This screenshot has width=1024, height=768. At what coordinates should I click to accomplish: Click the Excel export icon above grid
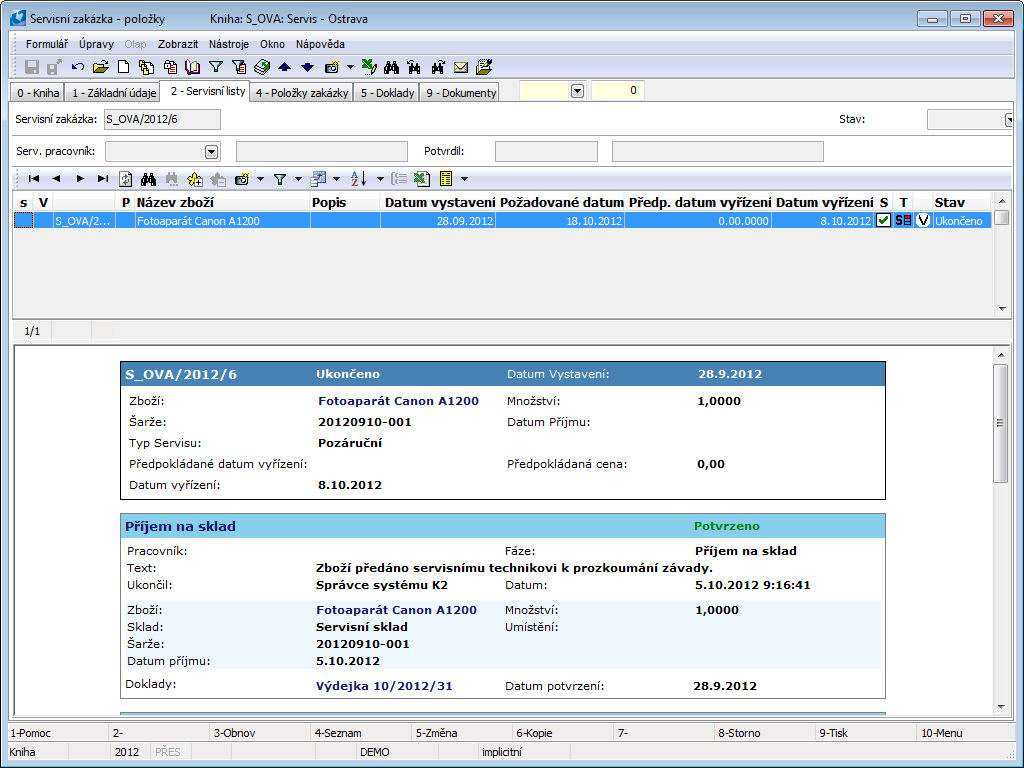click(422, 179)
